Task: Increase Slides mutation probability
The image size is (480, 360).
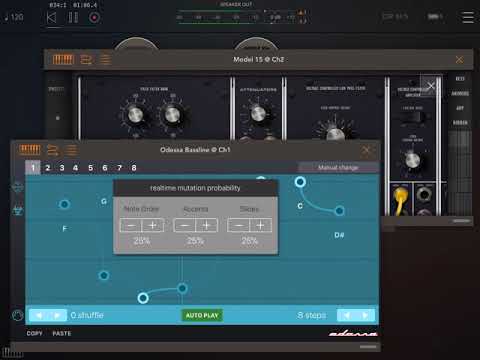Action: coord(260,225)
